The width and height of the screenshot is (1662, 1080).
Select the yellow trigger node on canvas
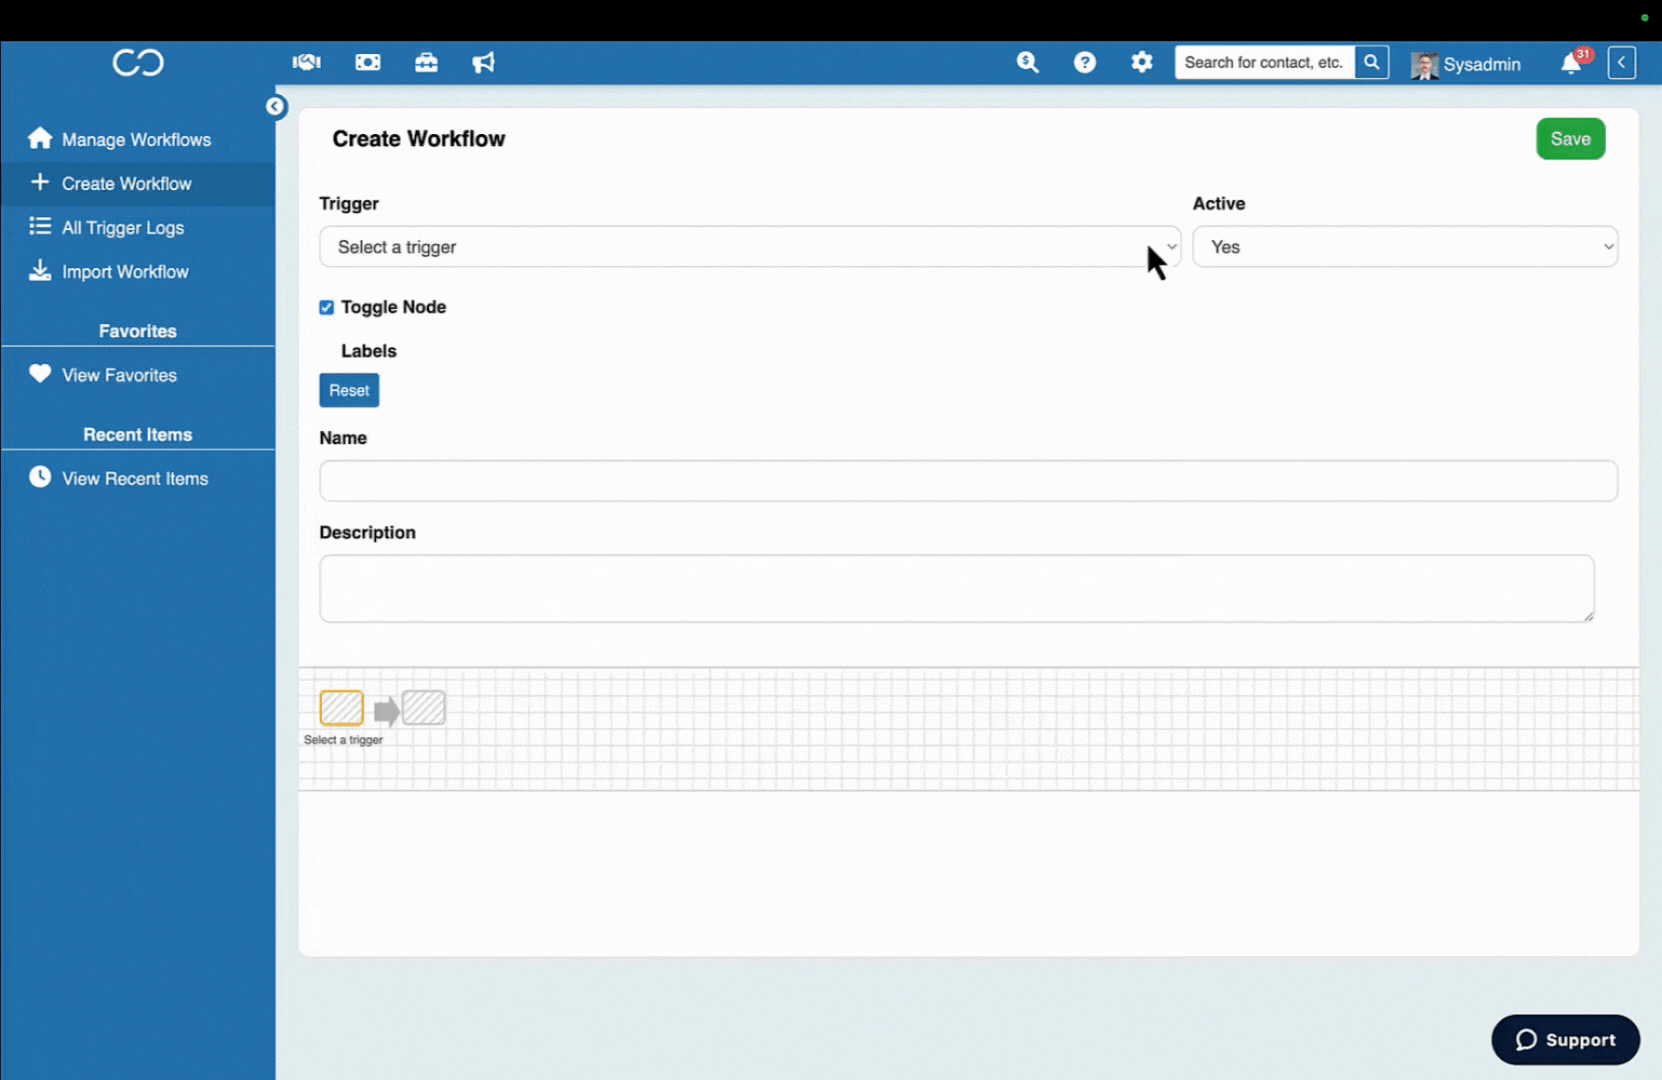coord(341,708)
